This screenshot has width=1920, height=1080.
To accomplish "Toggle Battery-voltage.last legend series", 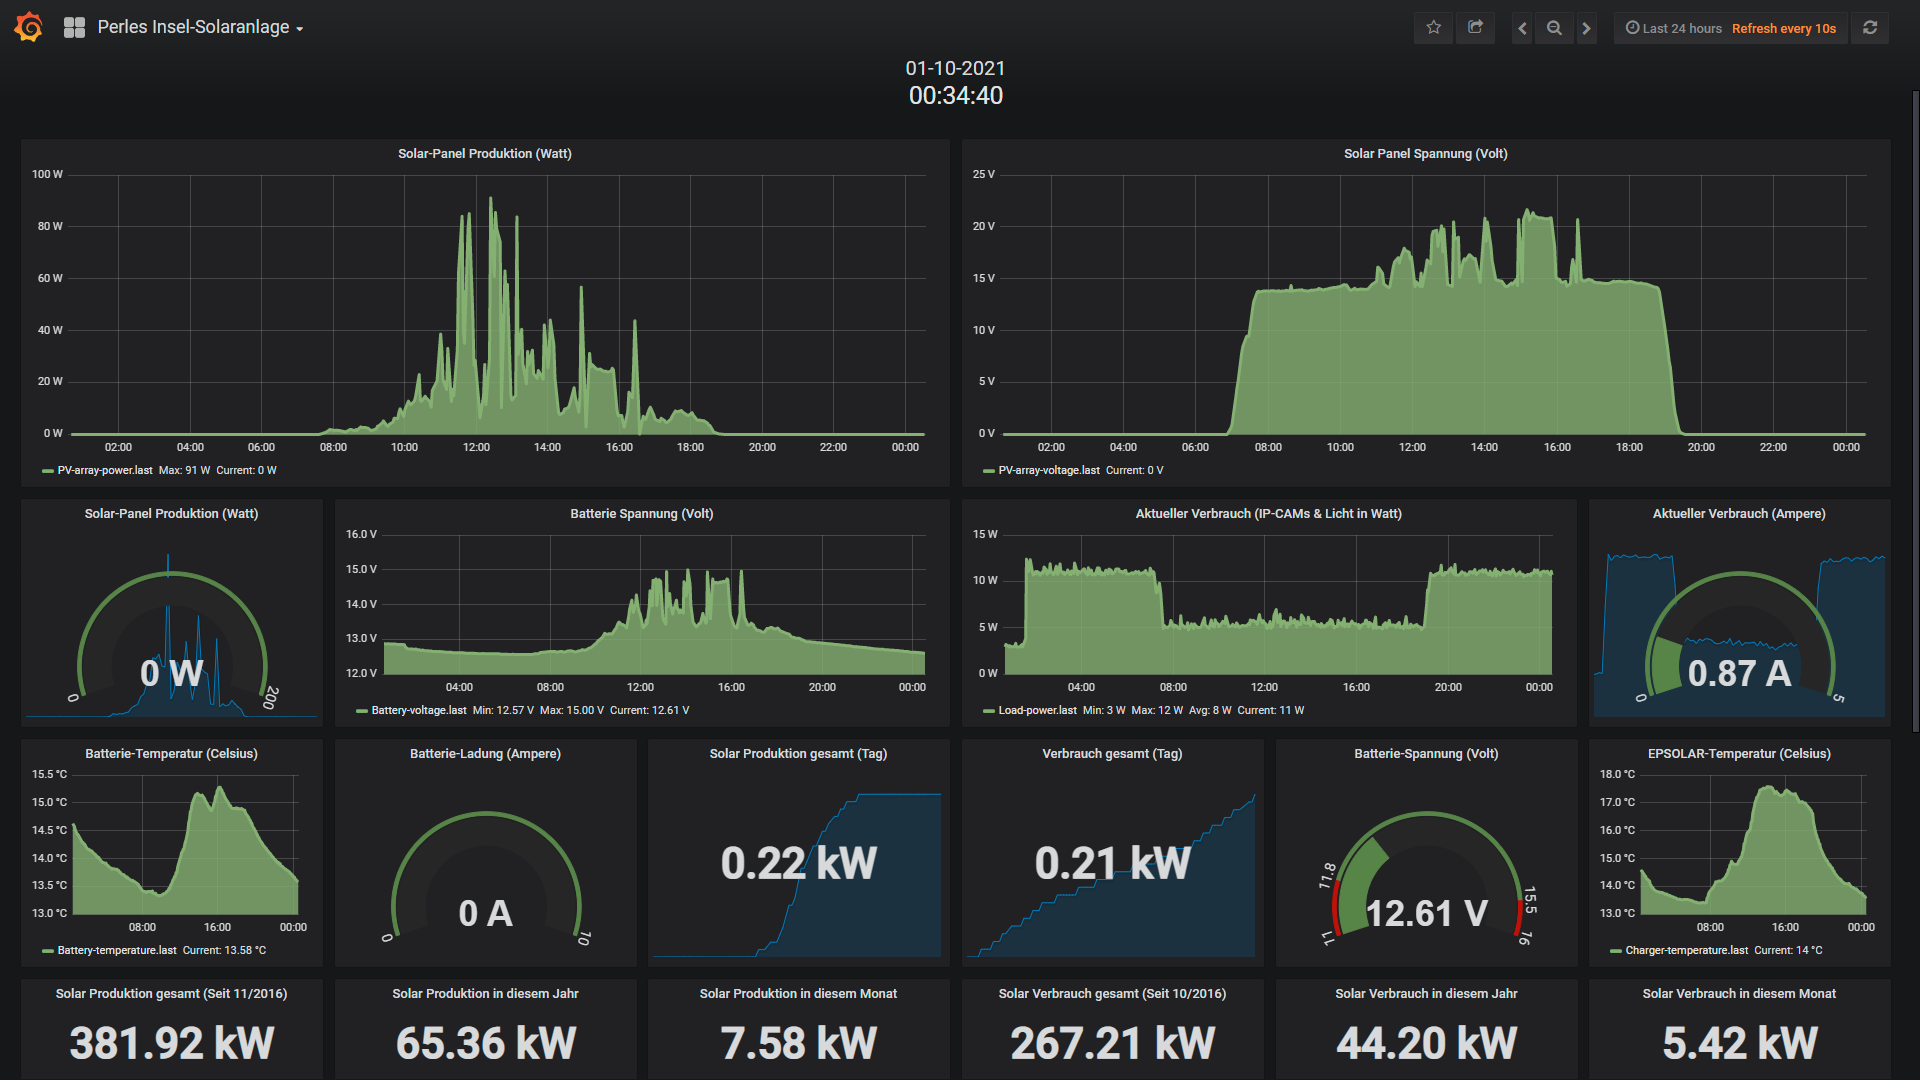I will pyautogui.click(x=418, y=710).
